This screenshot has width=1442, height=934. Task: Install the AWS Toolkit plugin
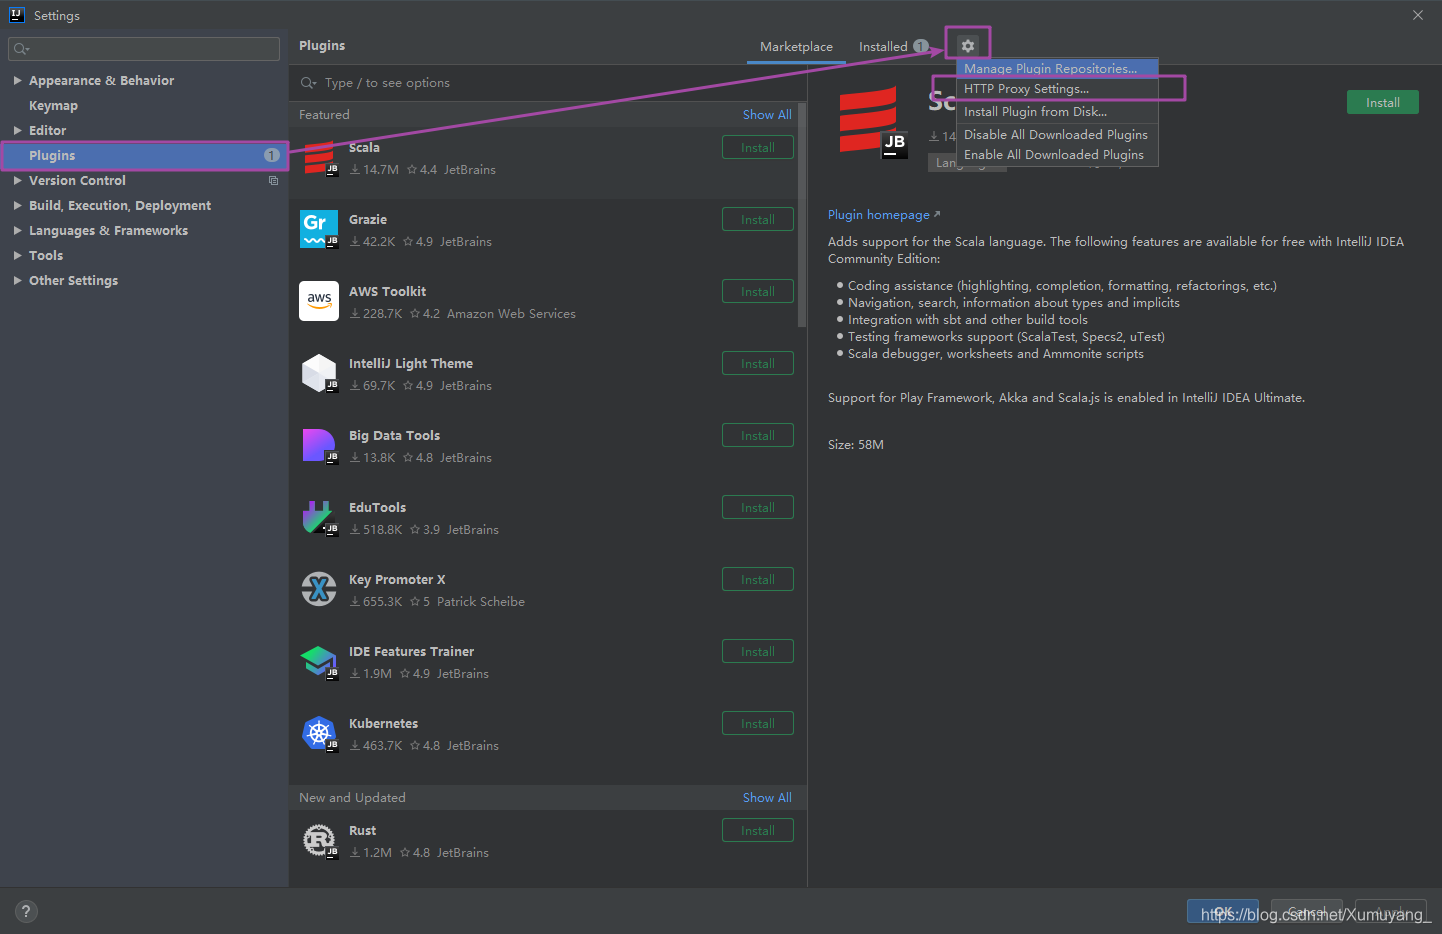(x=757, y=291)
